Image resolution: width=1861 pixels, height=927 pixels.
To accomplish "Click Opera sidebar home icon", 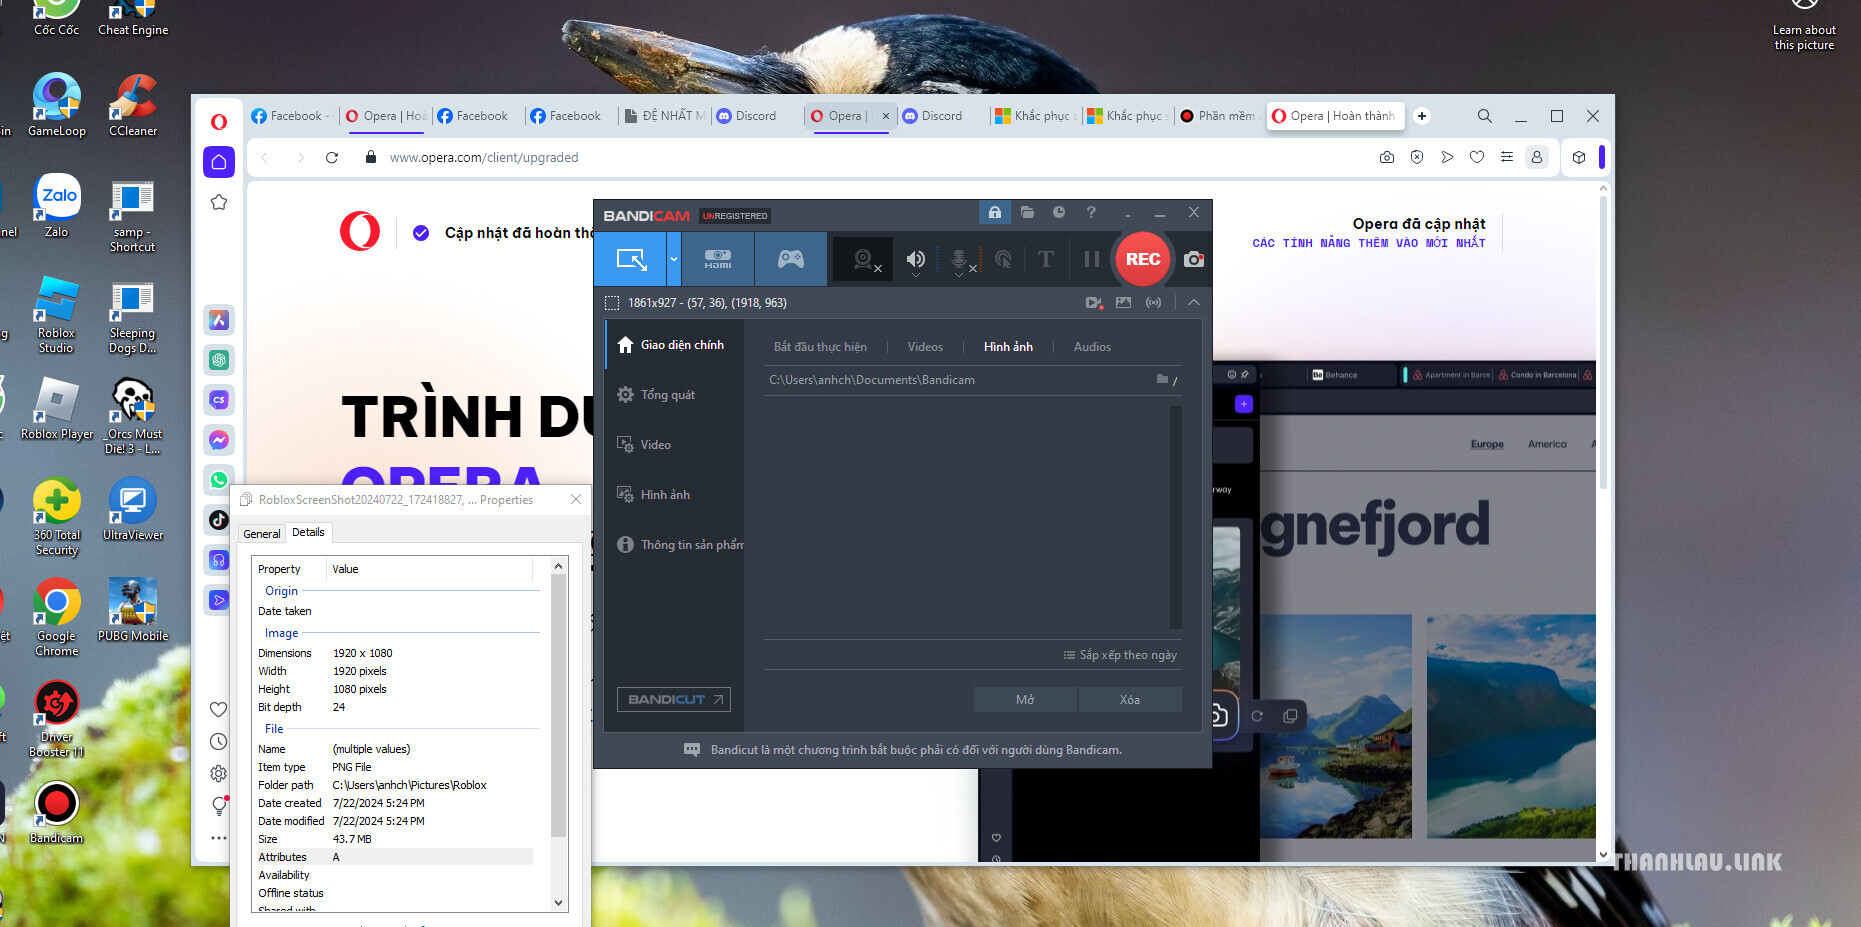I will [219, 162].
